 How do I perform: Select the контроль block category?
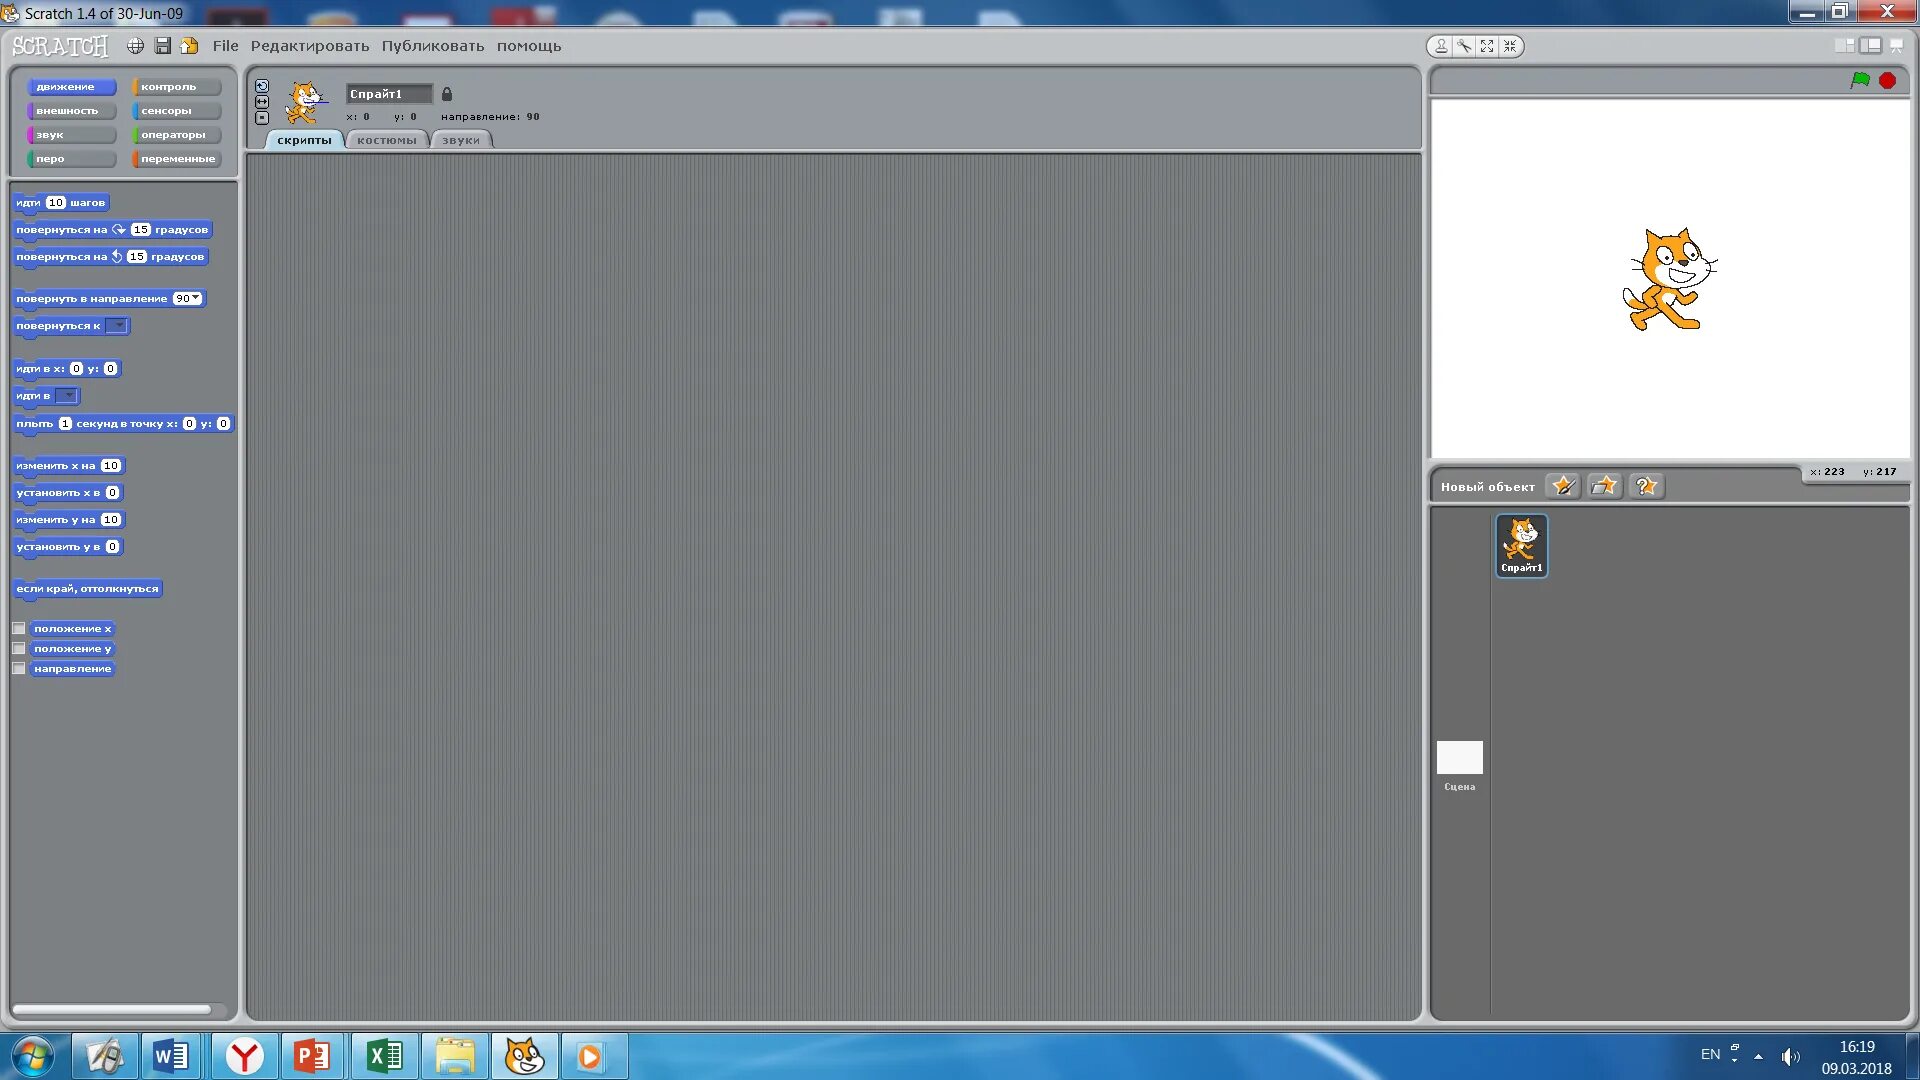coord(176,87)
